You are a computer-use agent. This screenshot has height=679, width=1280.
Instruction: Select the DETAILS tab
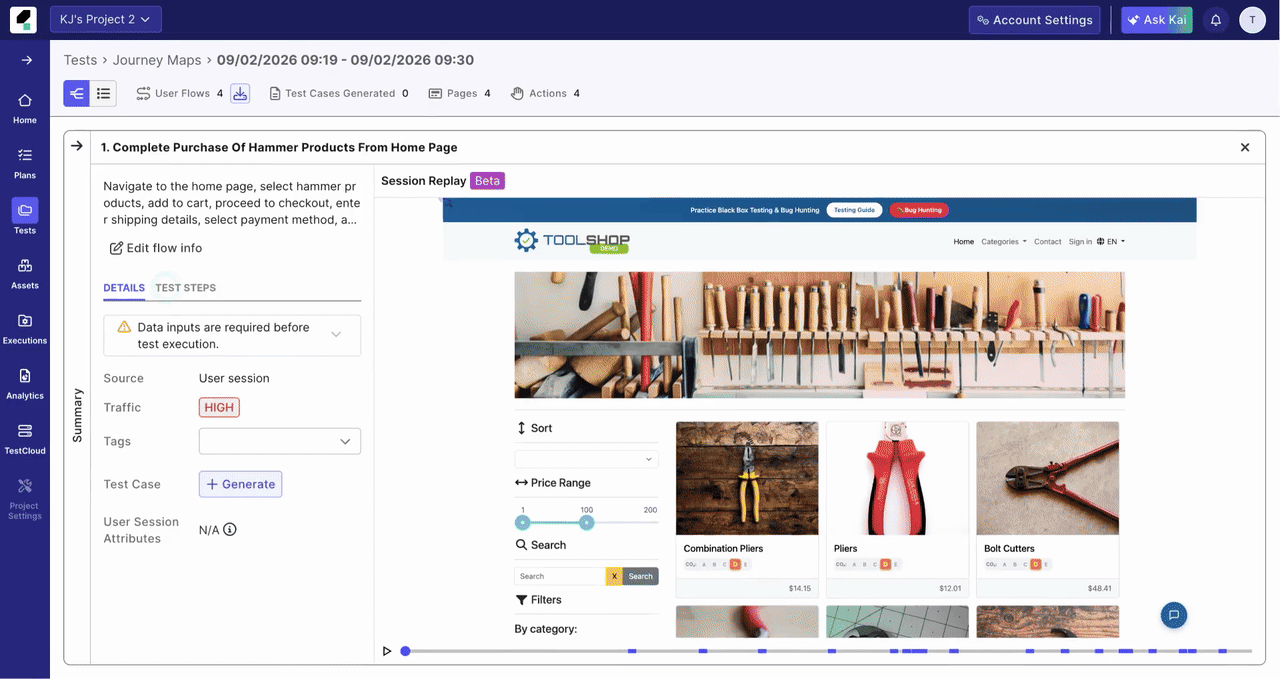tap(124, 288)
